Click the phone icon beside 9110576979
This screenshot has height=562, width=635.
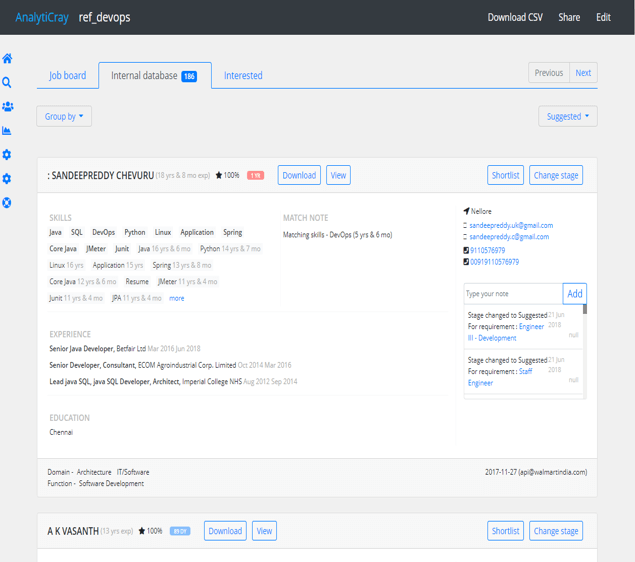point(466,250)
